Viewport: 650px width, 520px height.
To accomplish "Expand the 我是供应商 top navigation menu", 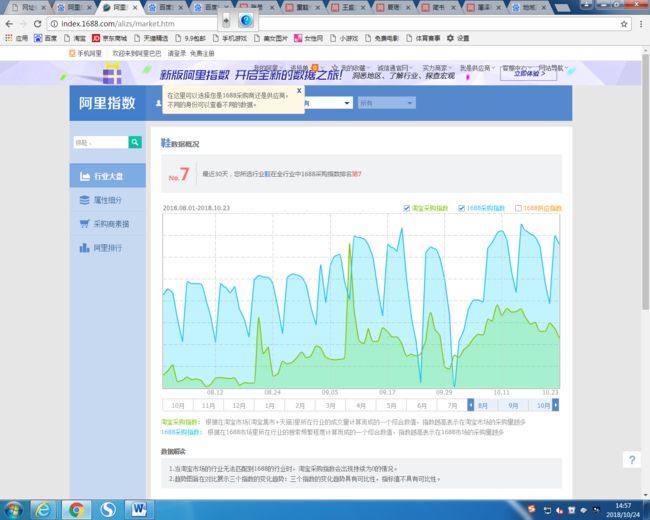I will coord(477,68).
